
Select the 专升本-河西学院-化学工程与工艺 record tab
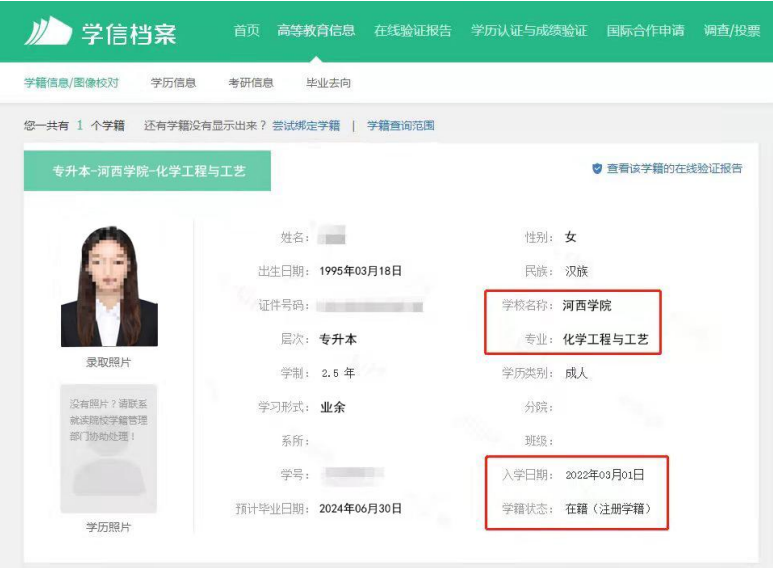(148, 171)
